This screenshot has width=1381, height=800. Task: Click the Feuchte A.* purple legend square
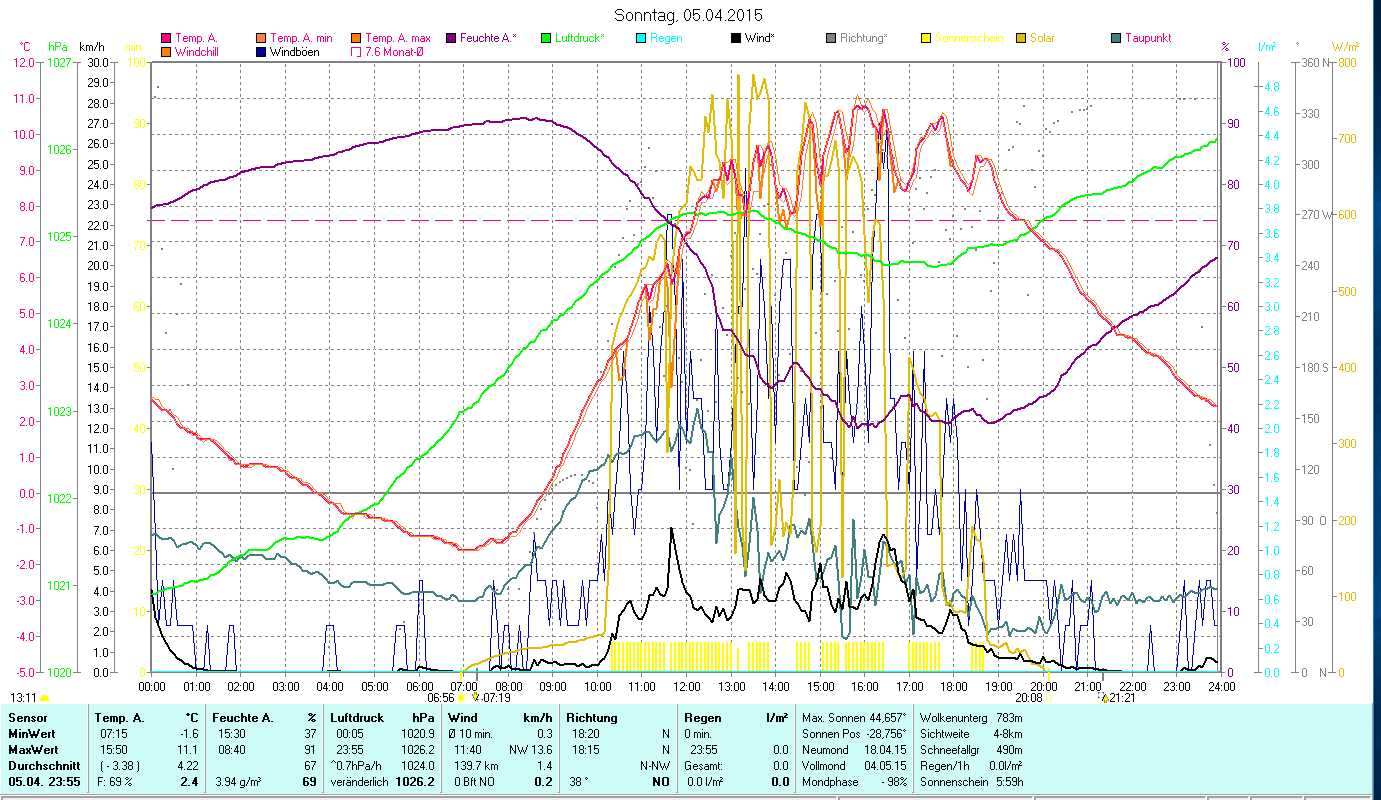(452, 38)
